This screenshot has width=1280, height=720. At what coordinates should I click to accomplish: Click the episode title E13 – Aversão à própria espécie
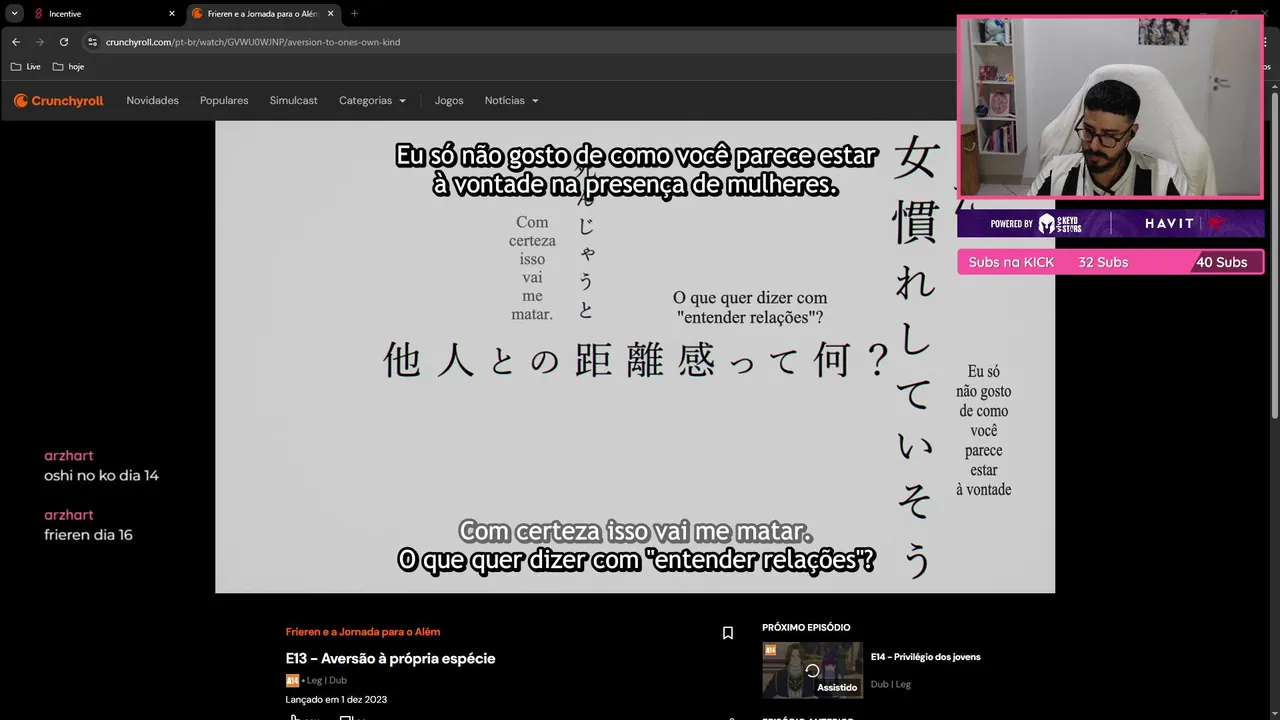tap(390, 659)
